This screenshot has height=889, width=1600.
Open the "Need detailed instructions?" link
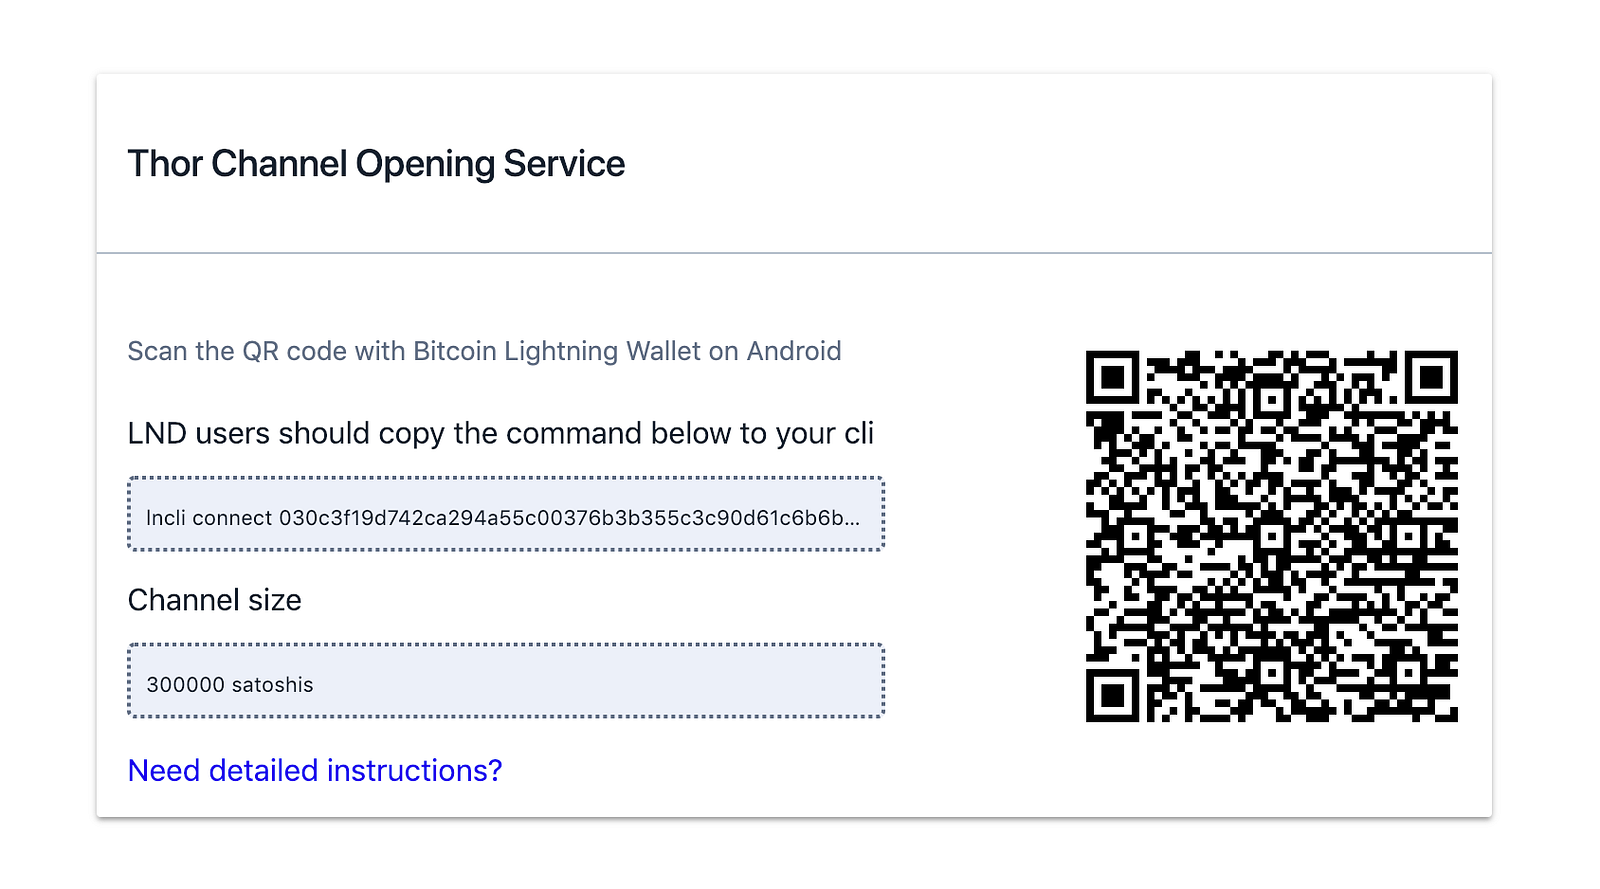(x=315, y=771)
